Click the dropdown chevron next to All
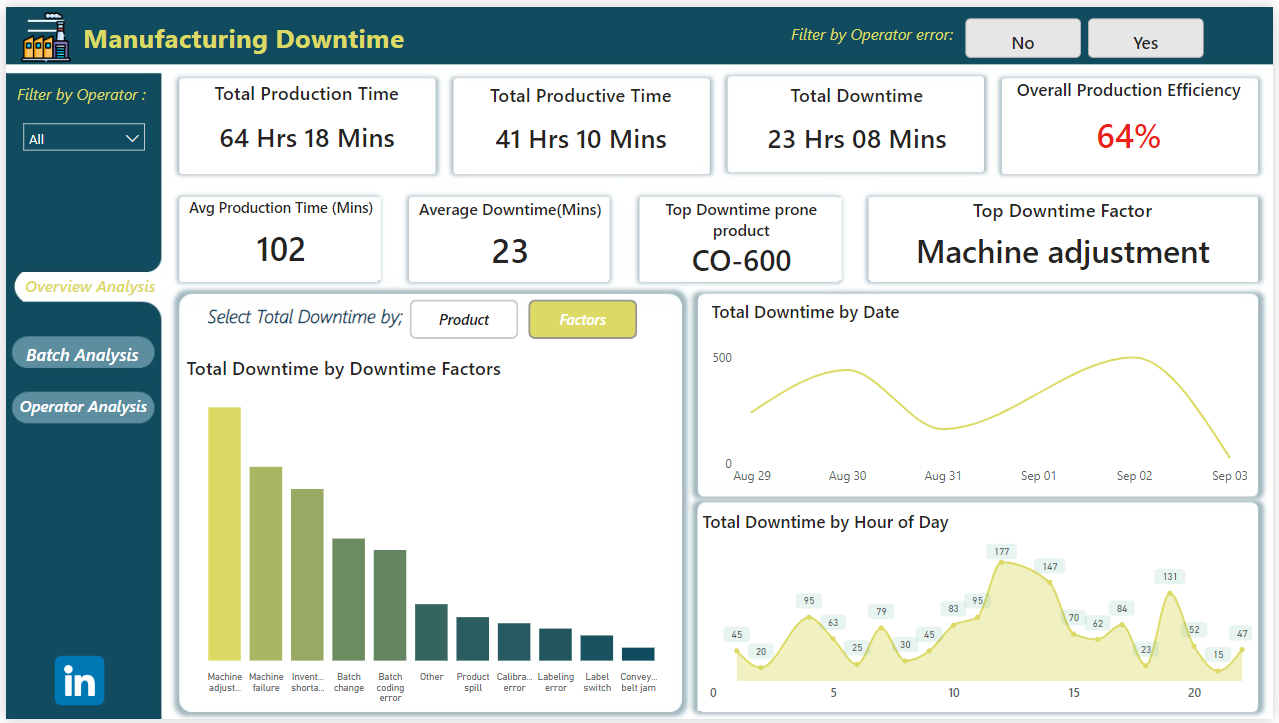The image size is (1279, 723). 132,138
